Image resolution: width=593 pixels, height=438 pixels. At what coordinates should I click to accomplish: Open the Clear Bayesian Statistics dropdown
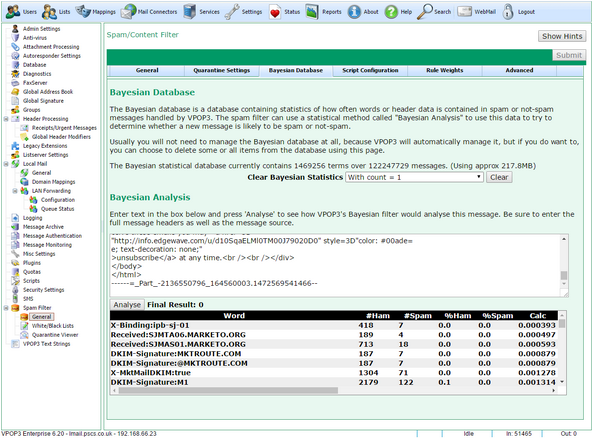pyautogui.click(x=414, y=177)
